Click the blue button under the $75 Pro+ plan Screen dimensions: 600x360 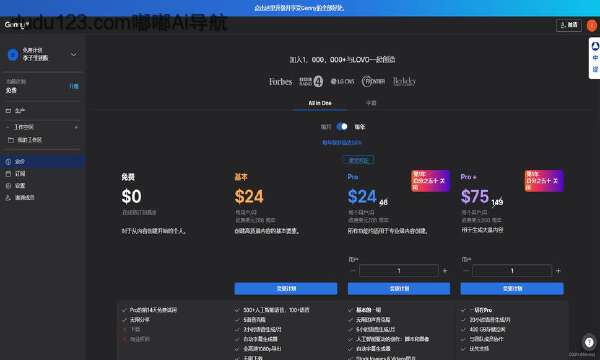pyautogui.click(x=512, y=289)
